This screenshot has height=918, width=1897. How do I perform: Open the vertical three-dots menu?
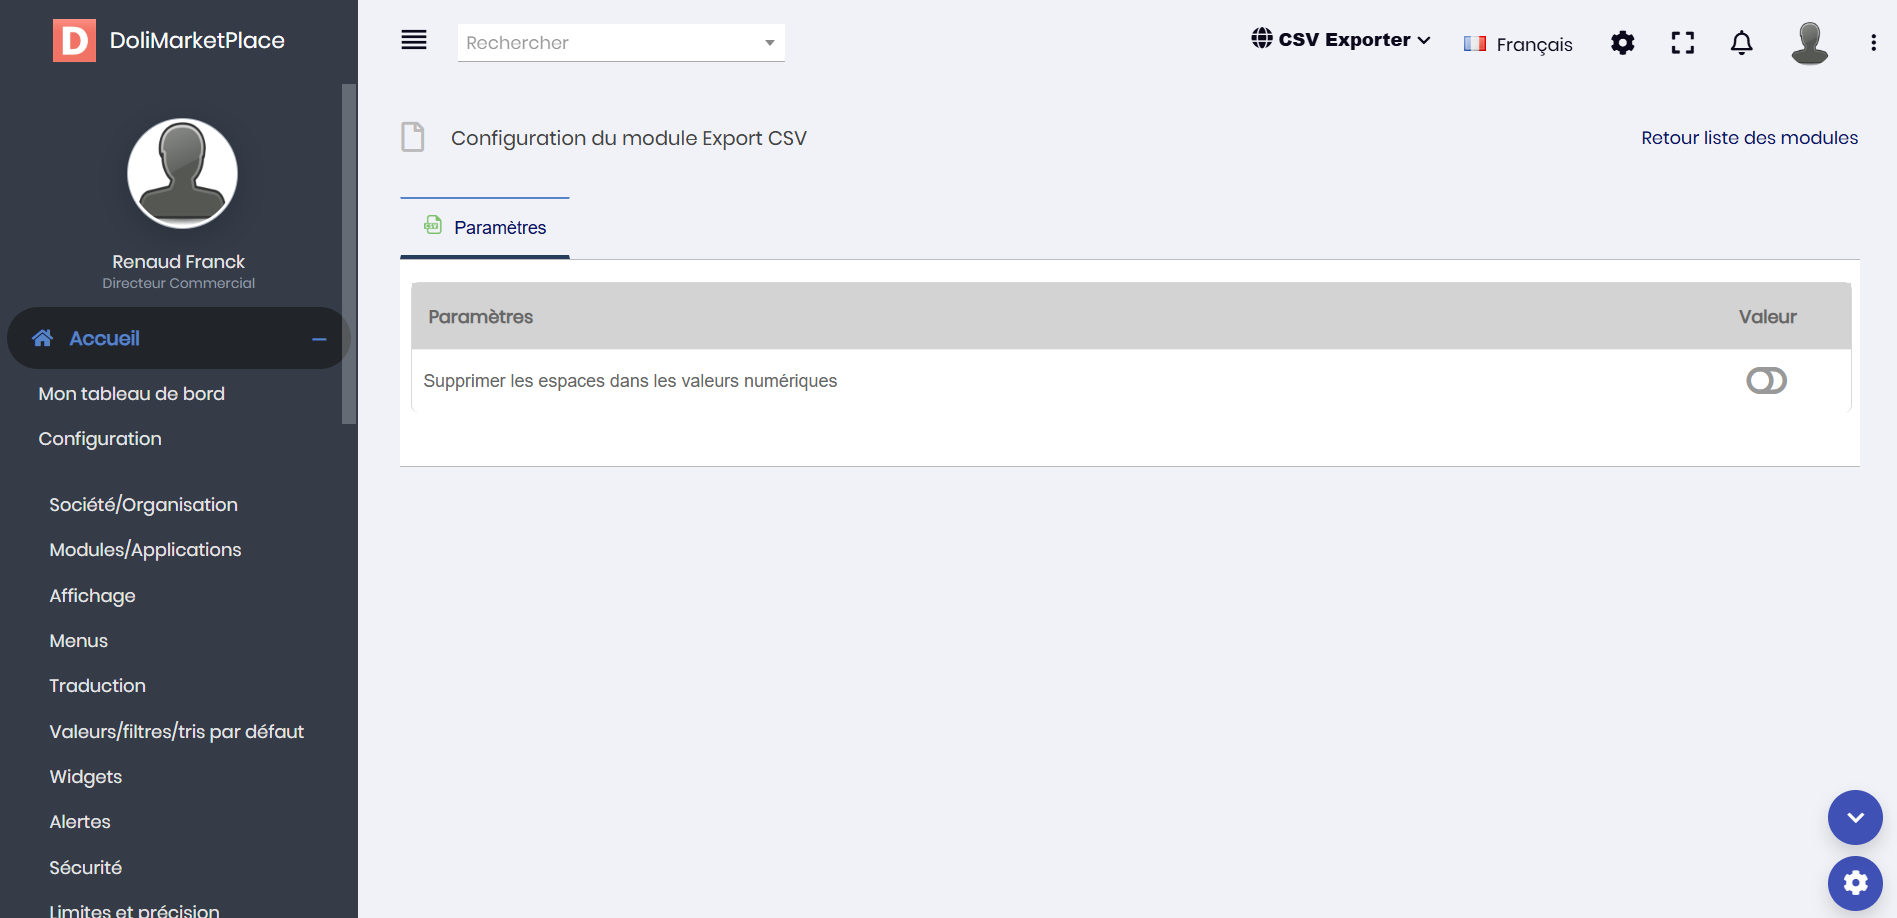tap(1873, 43)
